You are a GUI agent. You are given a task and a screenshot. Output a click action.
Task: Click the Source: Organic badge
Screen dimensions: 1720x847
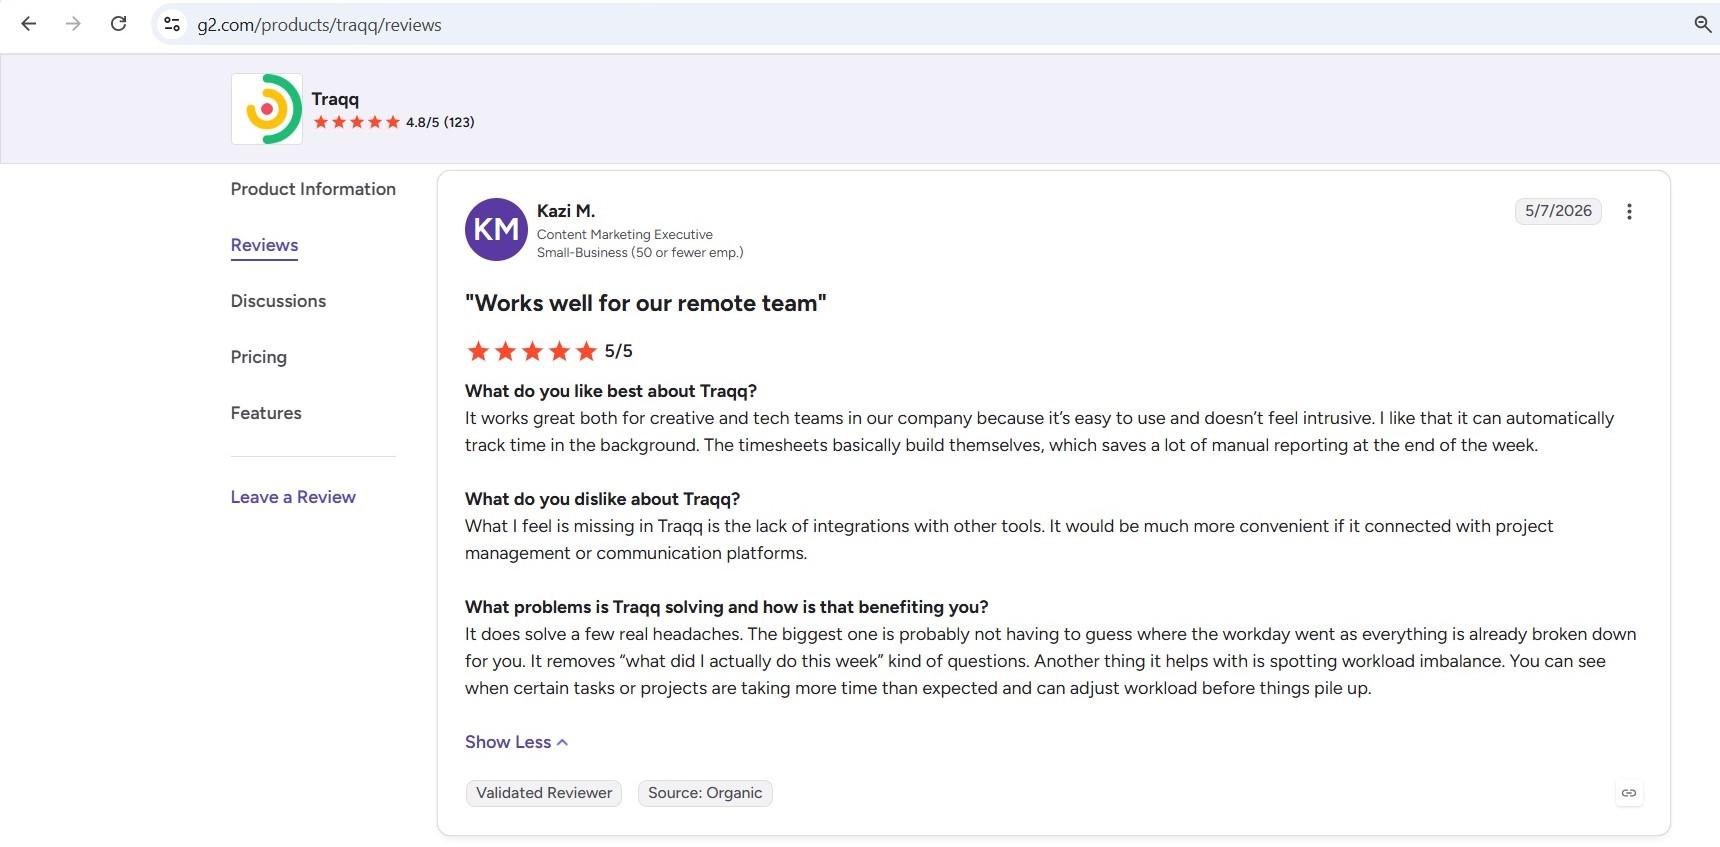click(x=705, y=793)
